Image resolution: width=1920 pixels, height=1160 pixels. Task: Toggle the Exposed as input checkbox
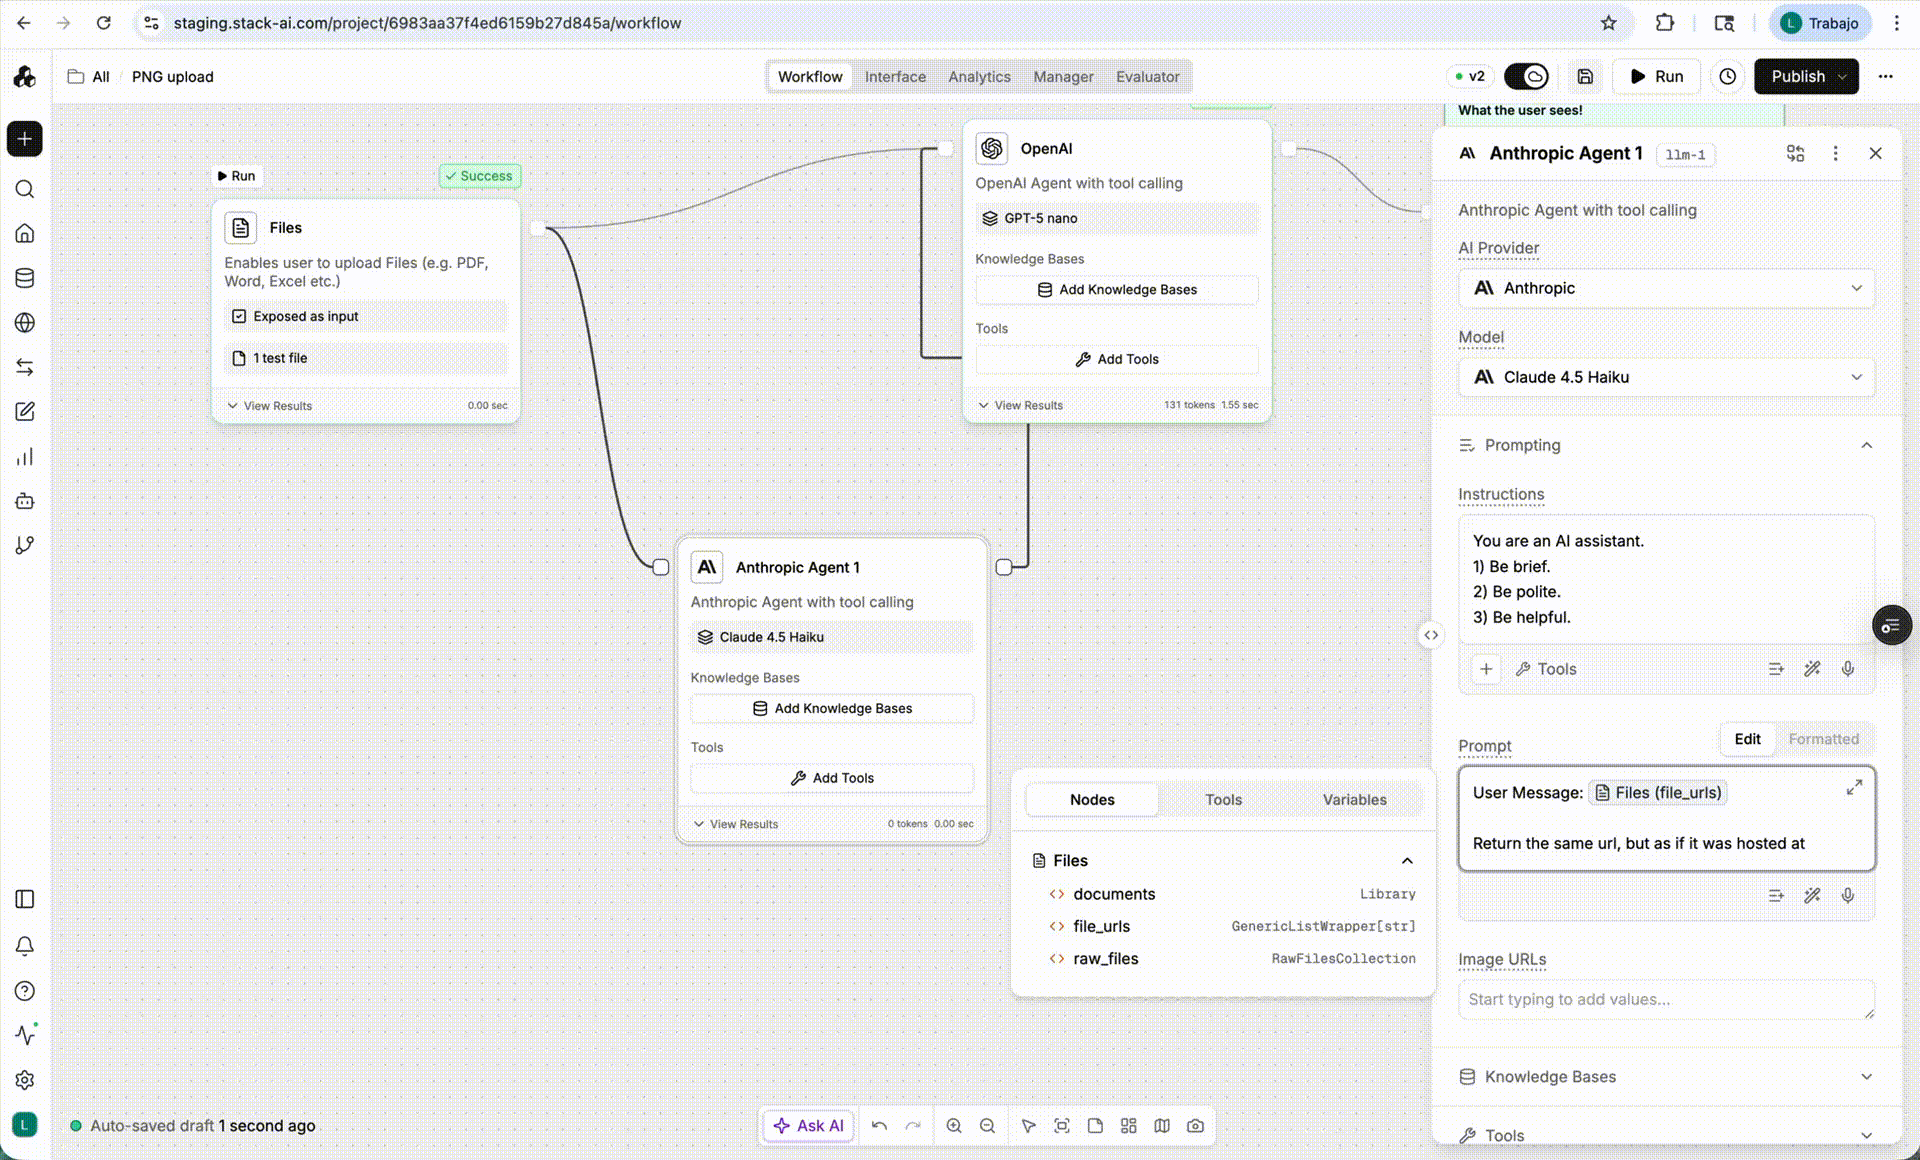click(x=239, y=316)
